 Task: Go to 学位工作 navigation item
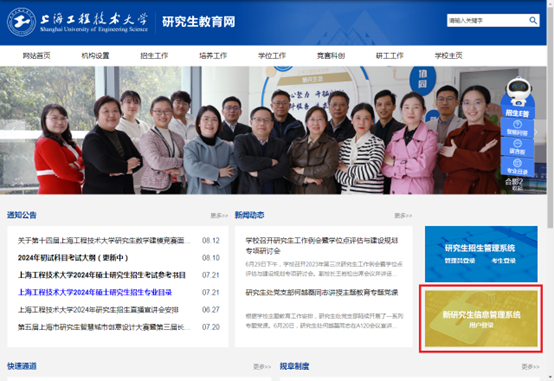[272, 55]
